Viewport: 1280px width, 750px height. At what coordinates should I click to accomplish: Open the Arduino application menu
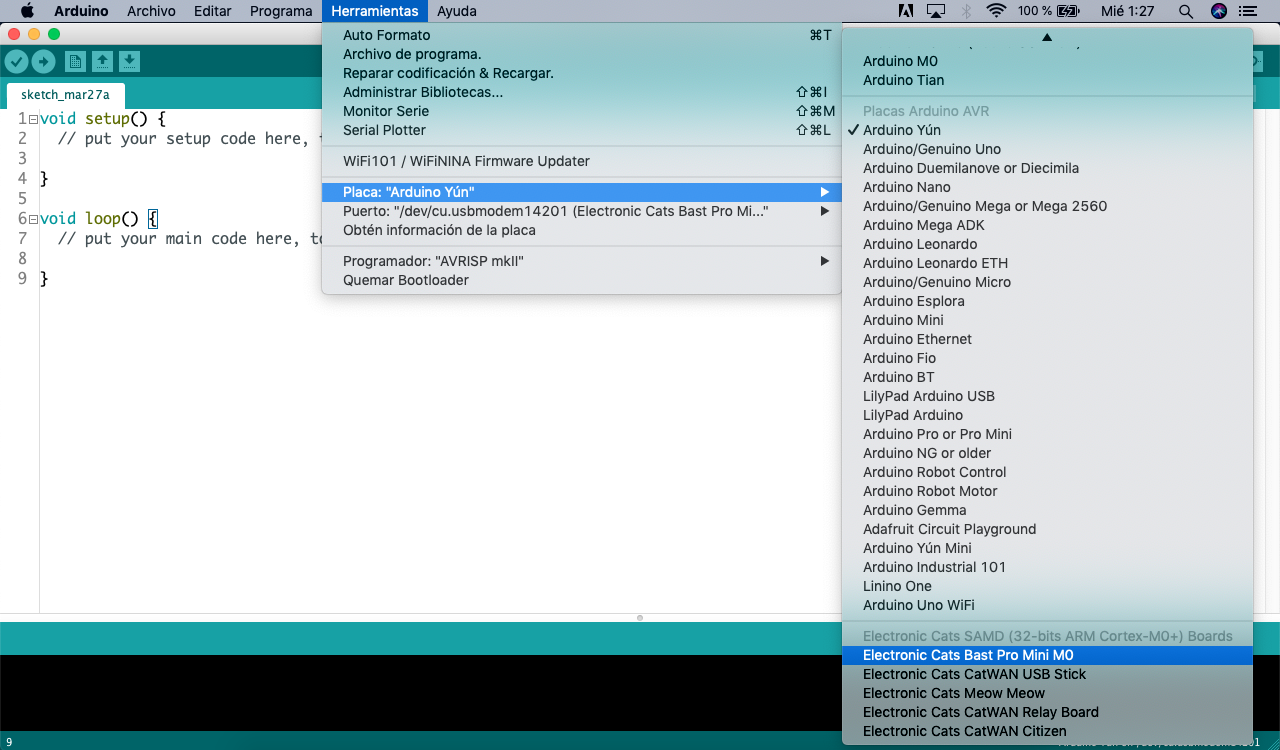click(x=81, y=11)
